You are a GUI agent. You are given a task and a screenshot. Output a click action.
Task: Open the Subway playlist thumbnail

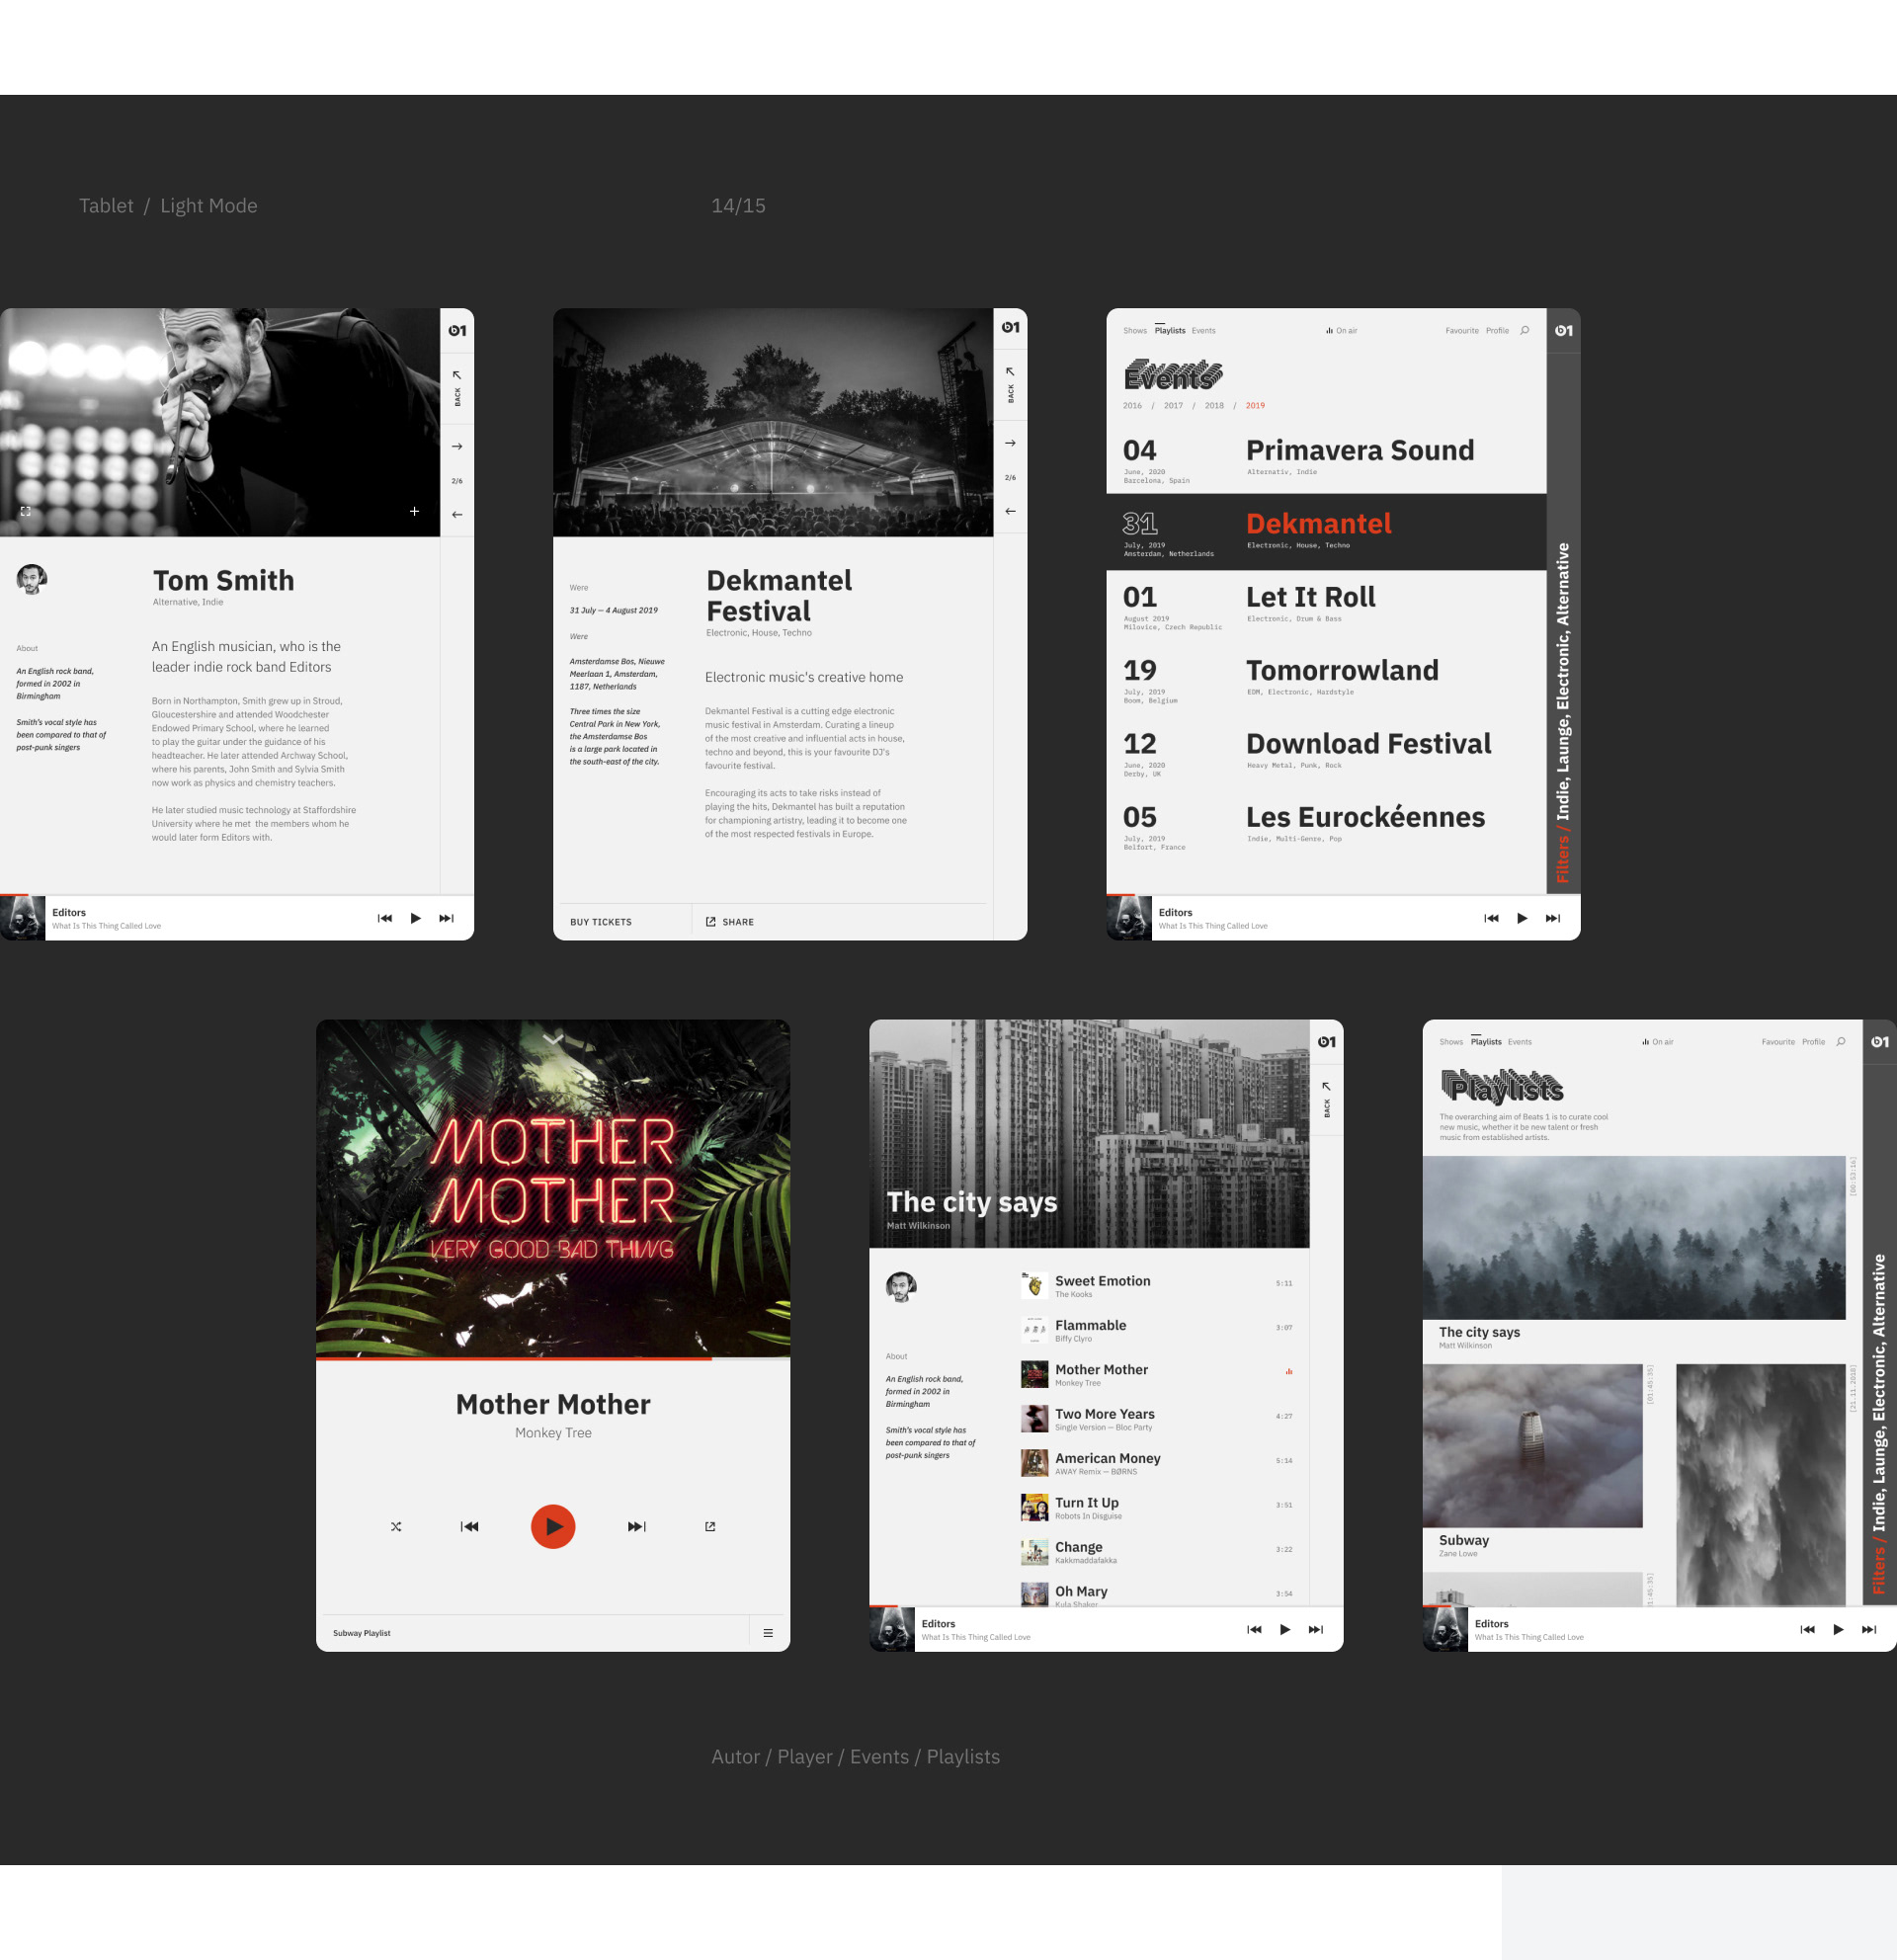1532,1445
